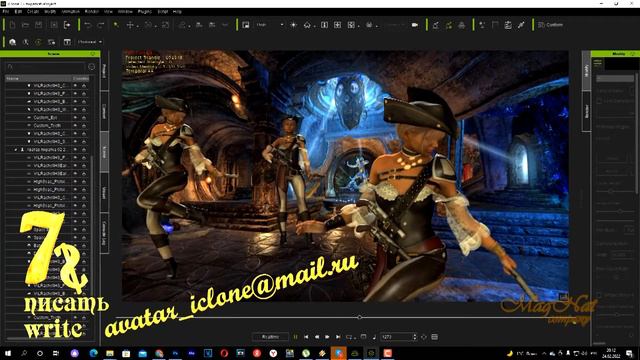640x360 pixels.
Task: Step to the previous frame
Action: tap(317, 337)
